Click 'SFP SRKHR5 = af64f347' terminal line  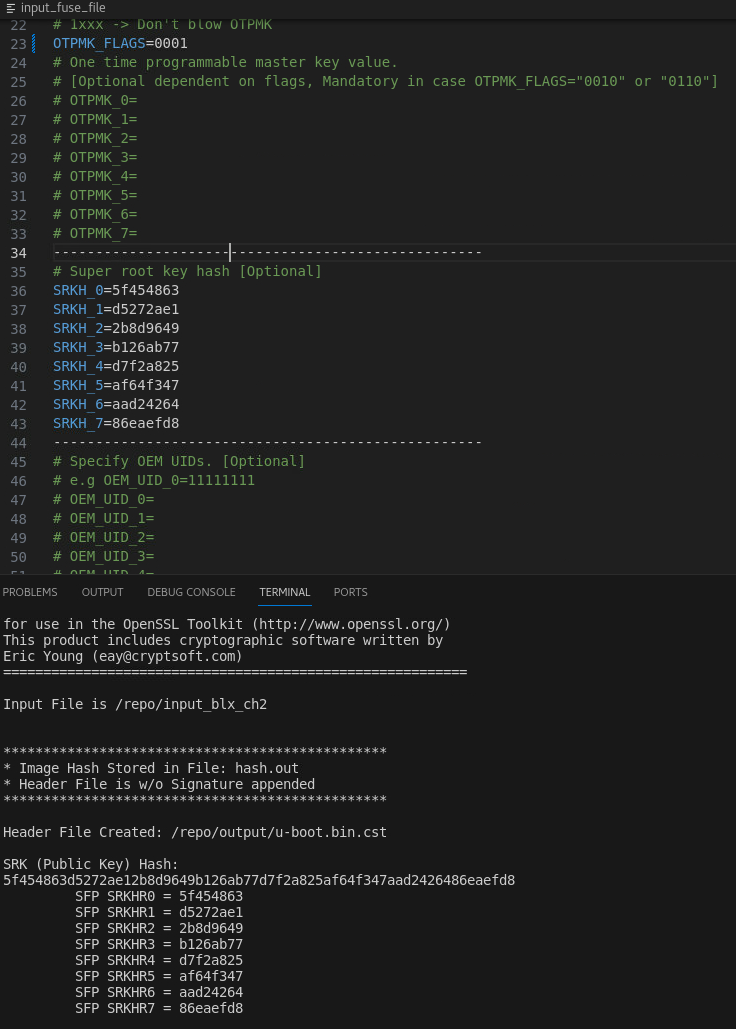[159, 976]
